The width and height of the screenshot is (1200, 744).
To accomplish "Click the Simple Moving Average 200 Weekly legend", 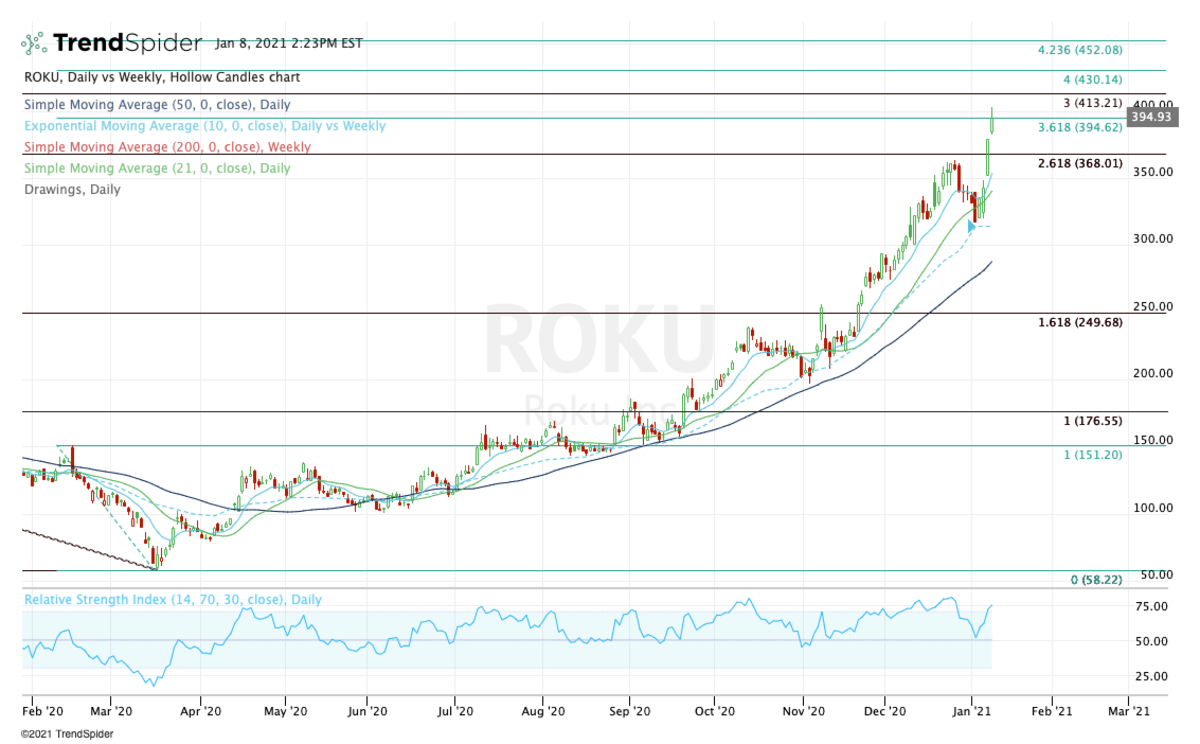I will (166, 147).
